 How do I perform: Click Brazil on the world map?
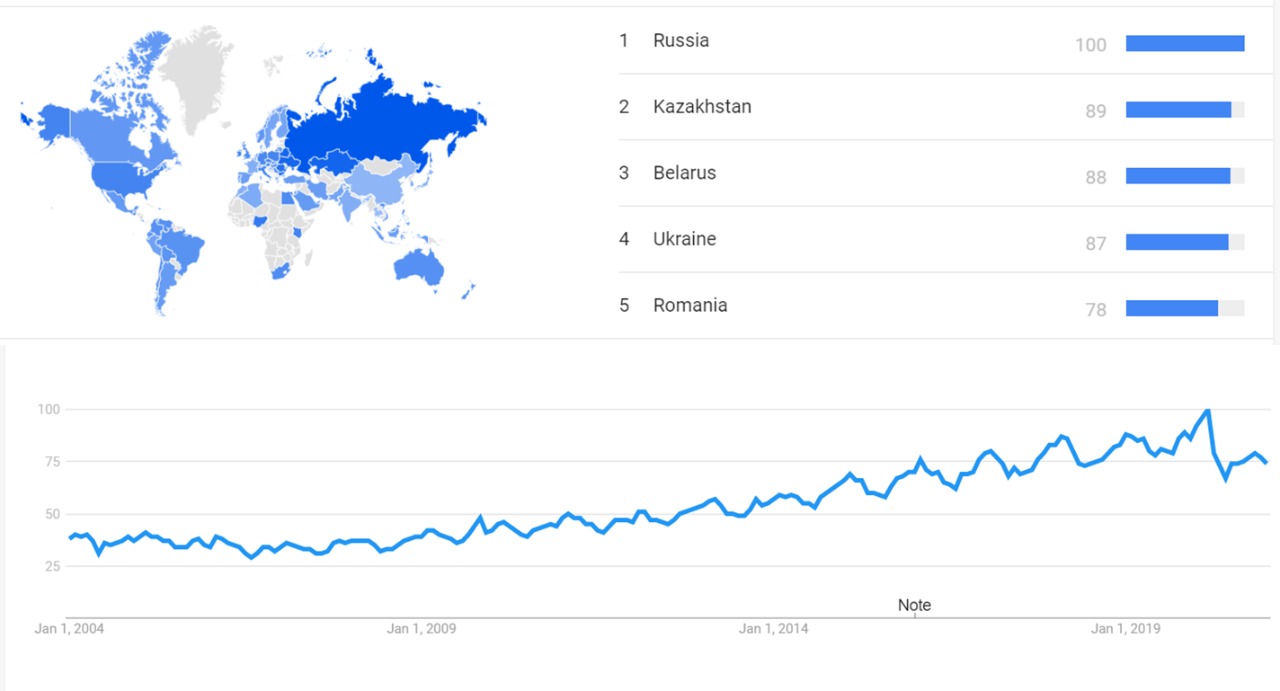click(178, 245)
